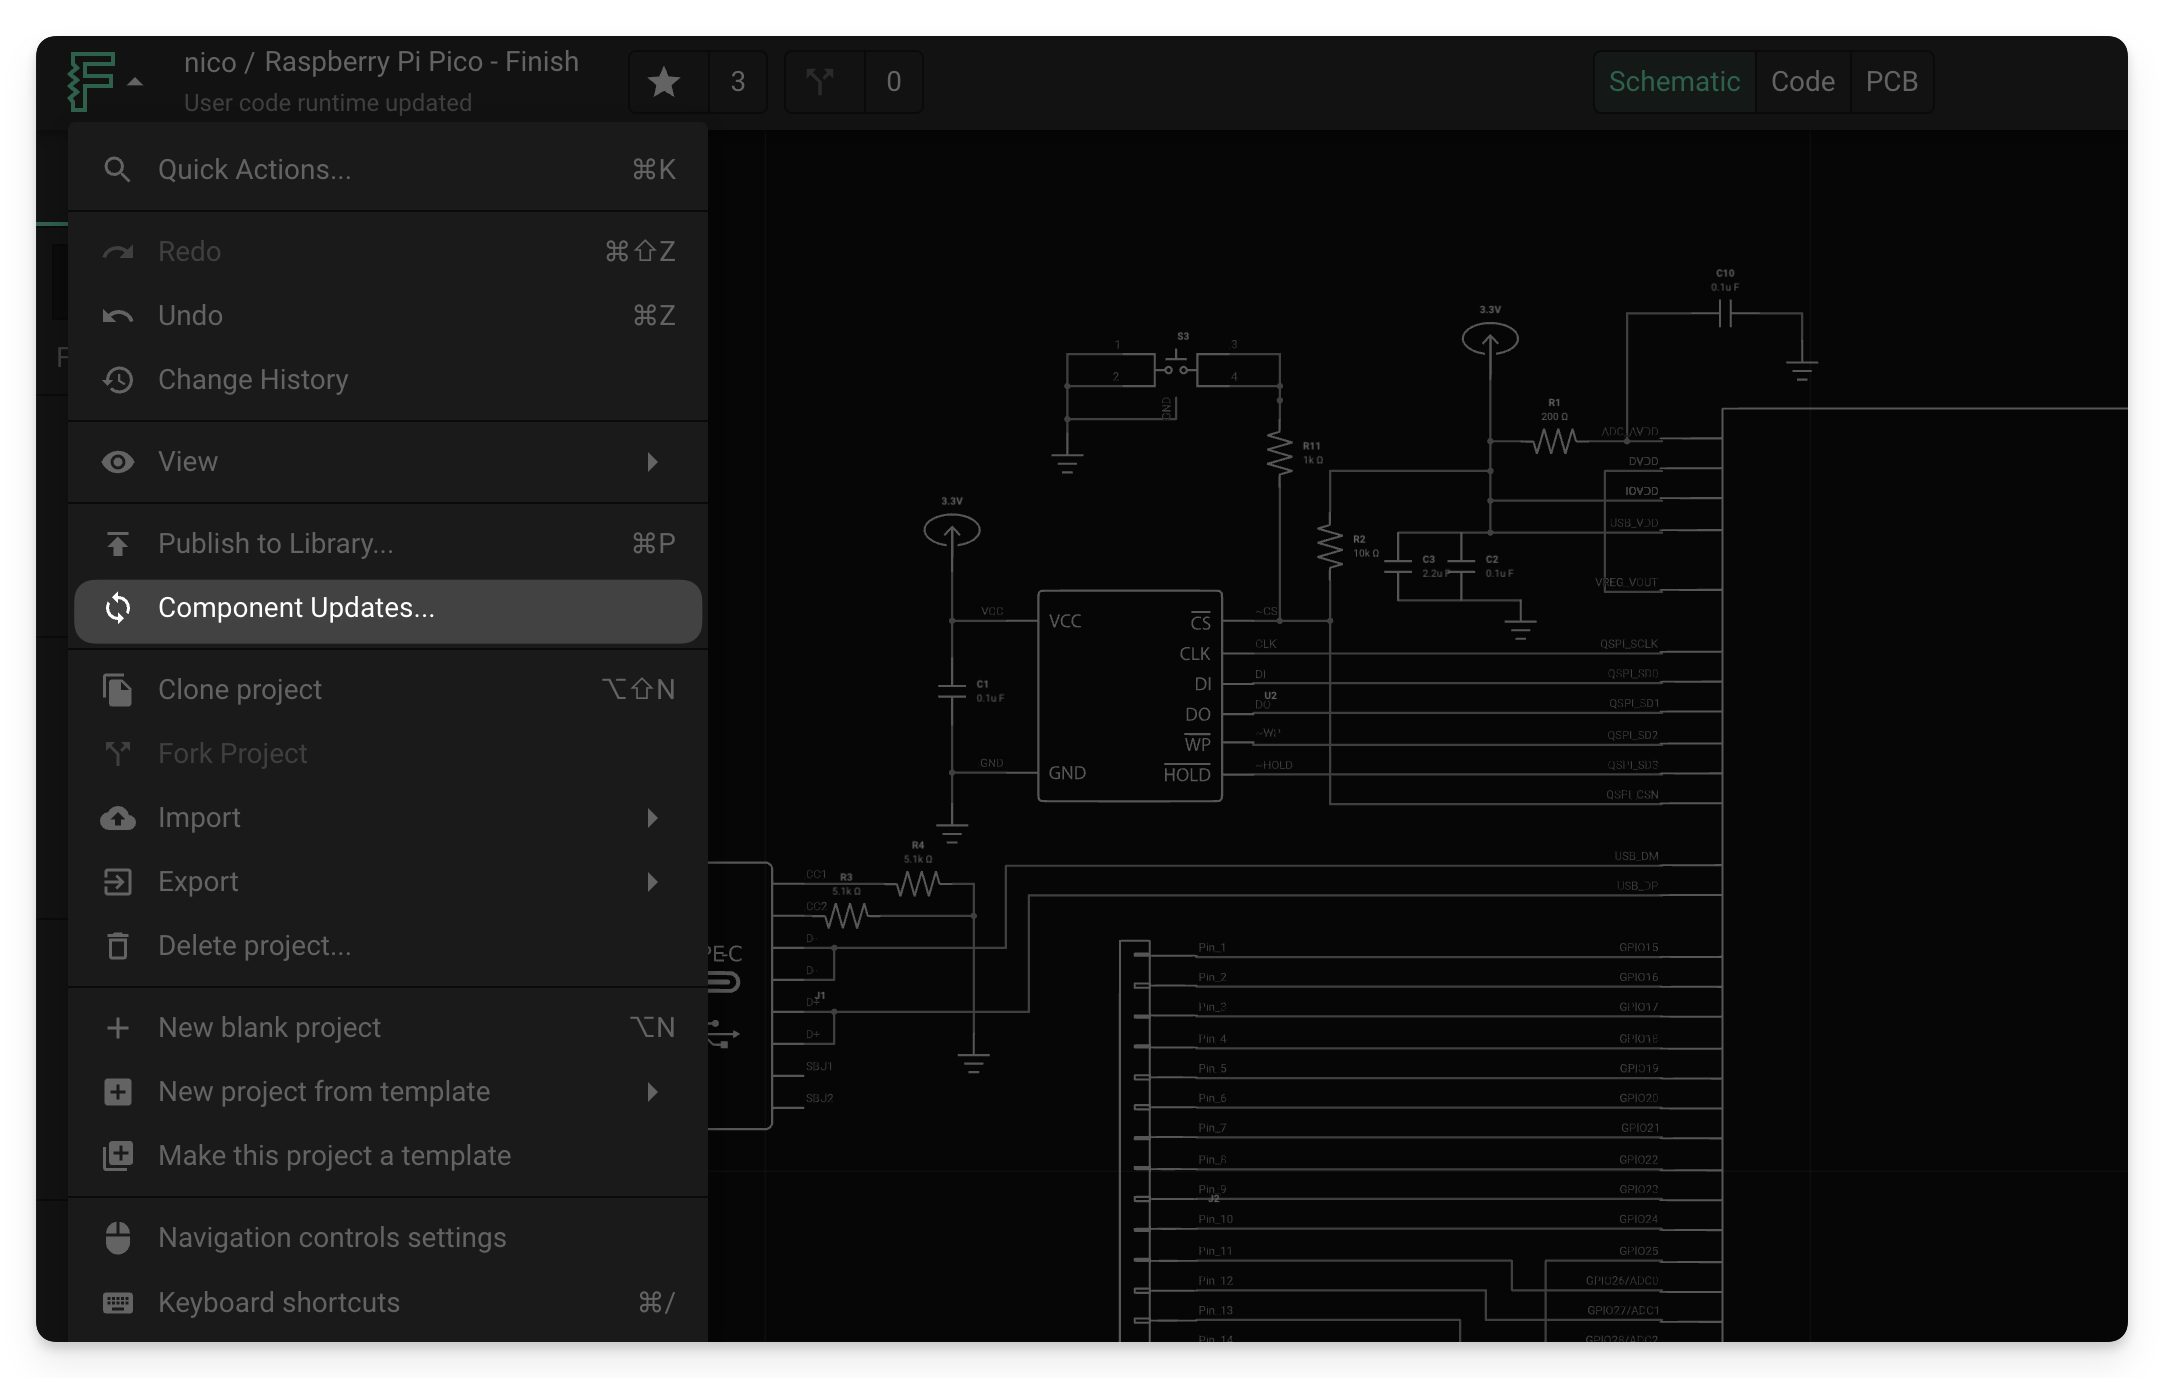Open Quick Actions menu entry
2164x1378 pixels.
tap(388, 170)
